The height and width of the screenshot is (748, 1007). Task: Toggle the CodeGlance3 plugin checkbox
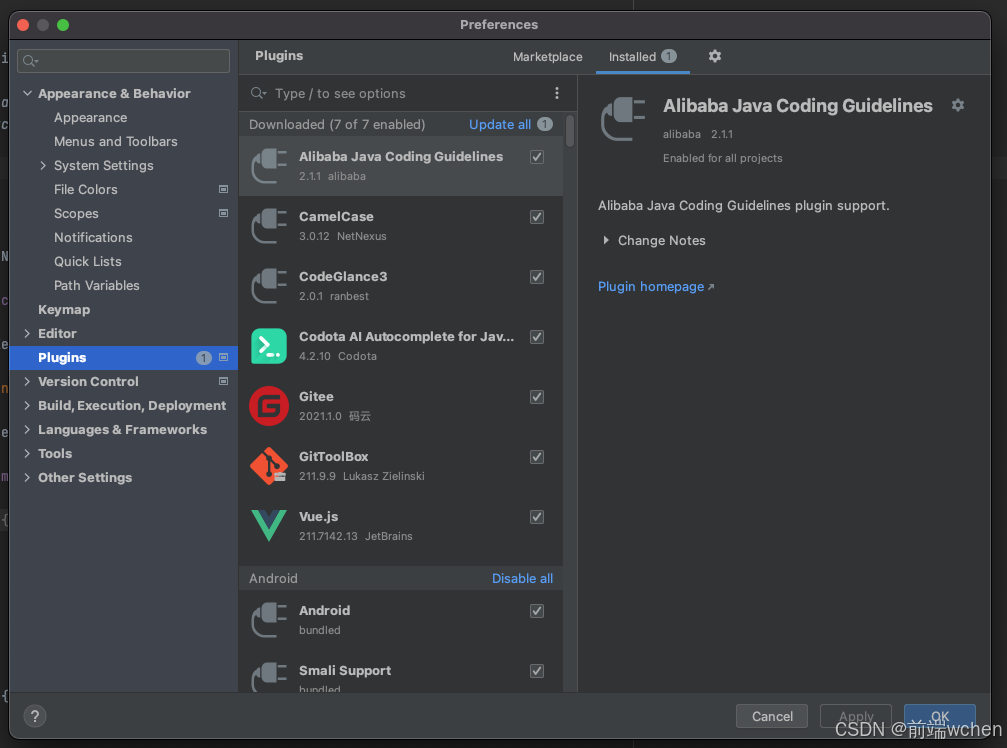click(x=537, y=277)
